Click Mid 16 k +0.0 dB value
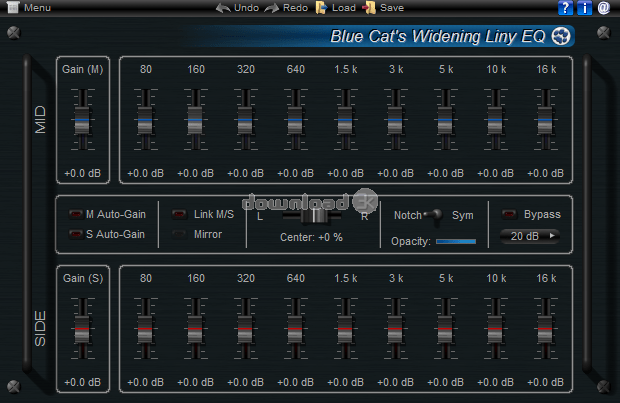 [x=546, y=173]
